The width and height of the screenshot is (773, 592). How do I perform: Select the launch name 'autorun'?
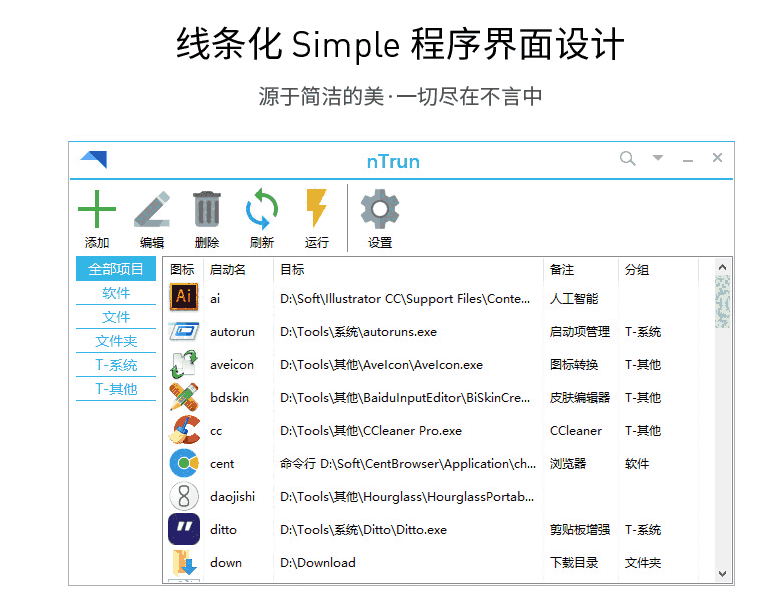tap(232, 332)
